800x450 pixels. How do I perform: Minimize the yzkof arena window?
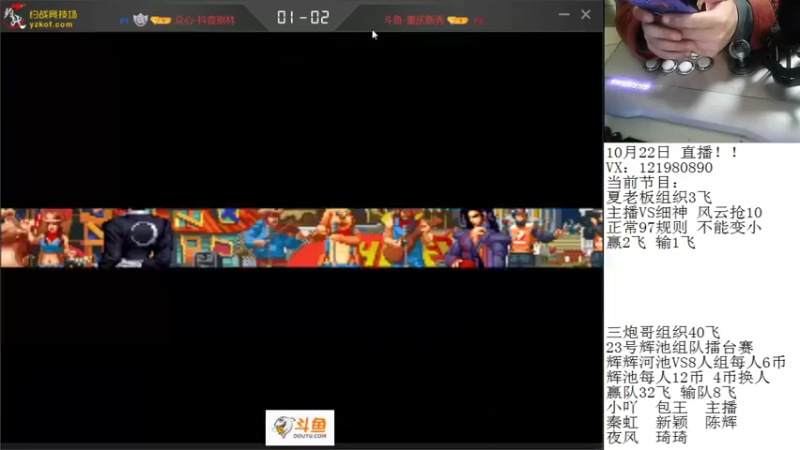pyautogui.click(x=564, y=14)
